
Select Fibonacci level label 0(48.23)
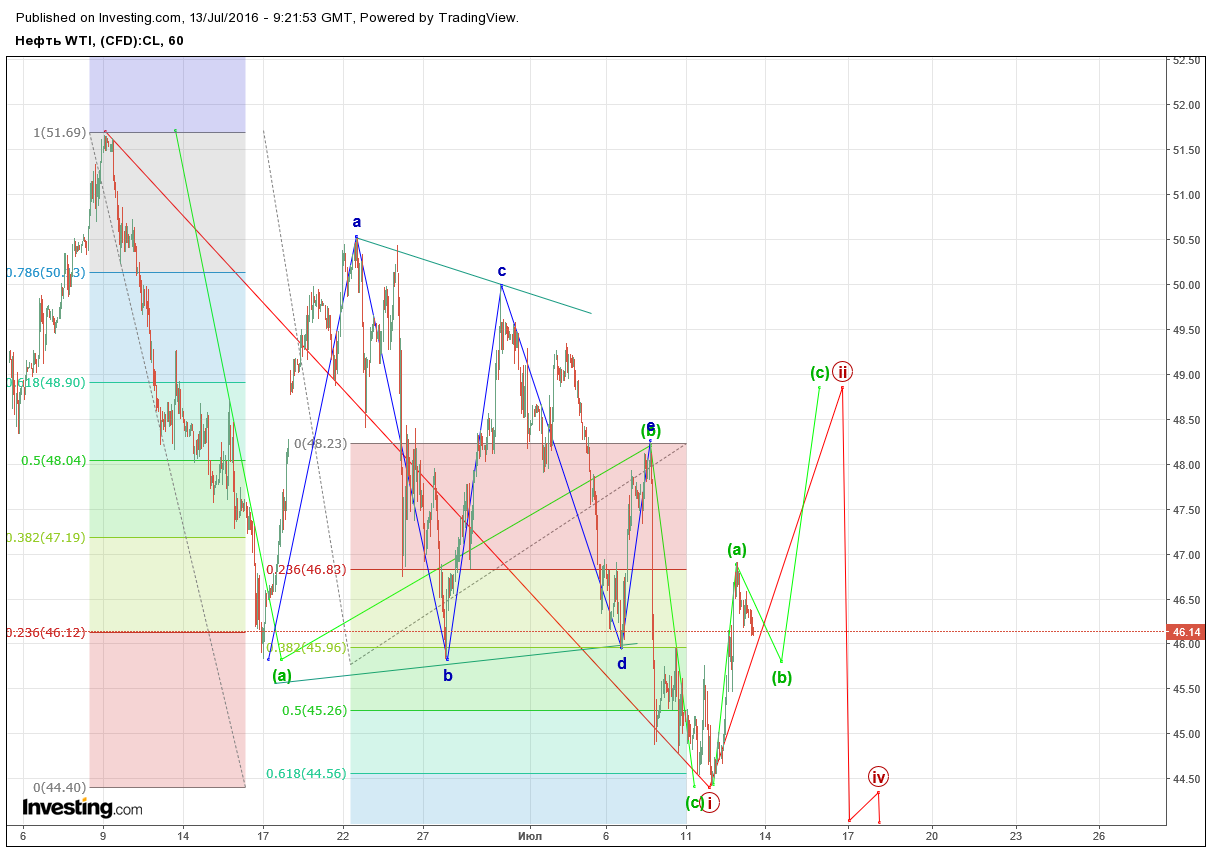pyautogui.click(x=320, y=443)
